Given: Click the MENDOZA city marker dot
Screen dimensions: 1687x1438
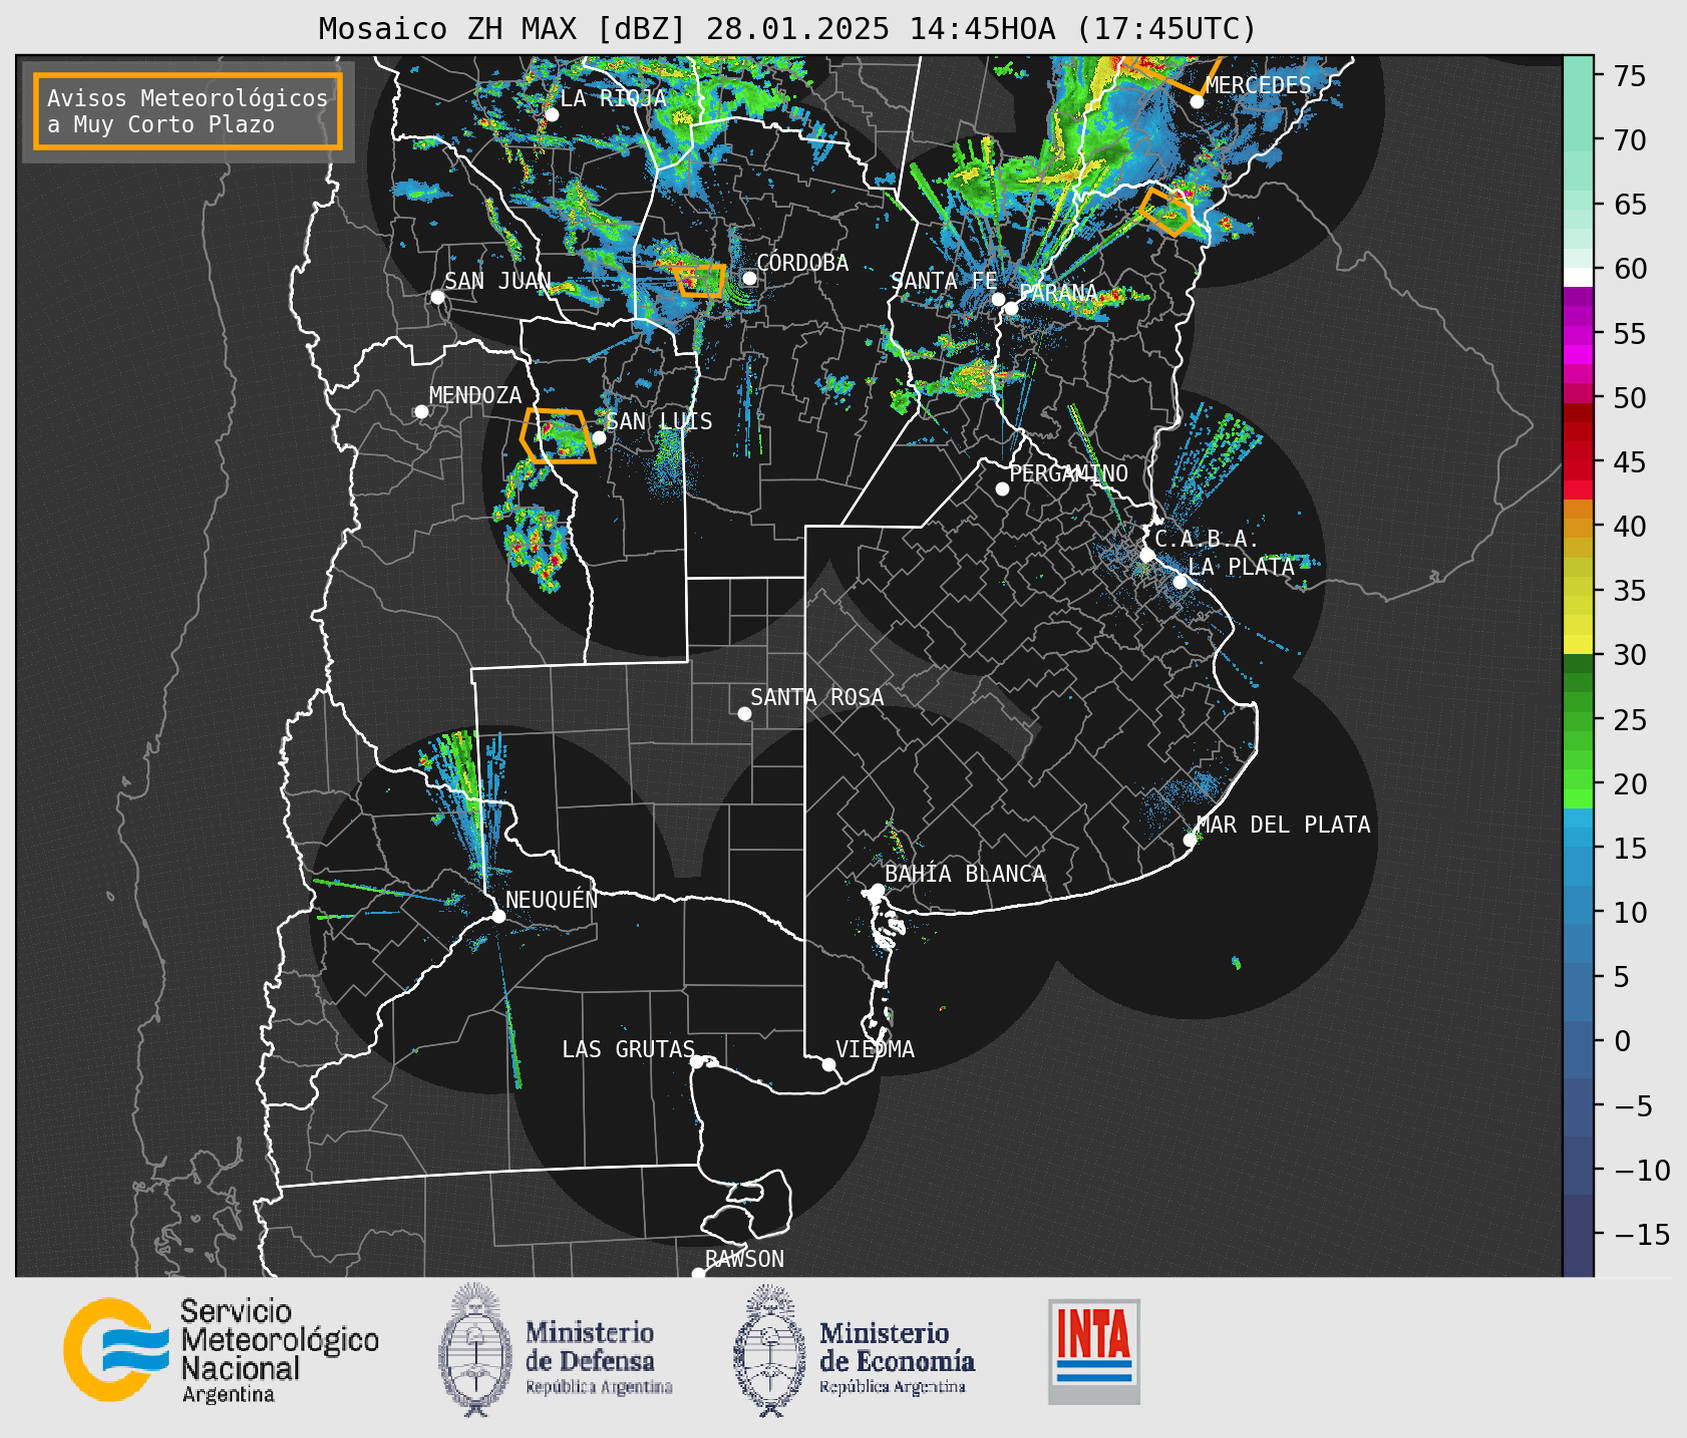Looking at the screenshot, I should [x=421, y=412].
